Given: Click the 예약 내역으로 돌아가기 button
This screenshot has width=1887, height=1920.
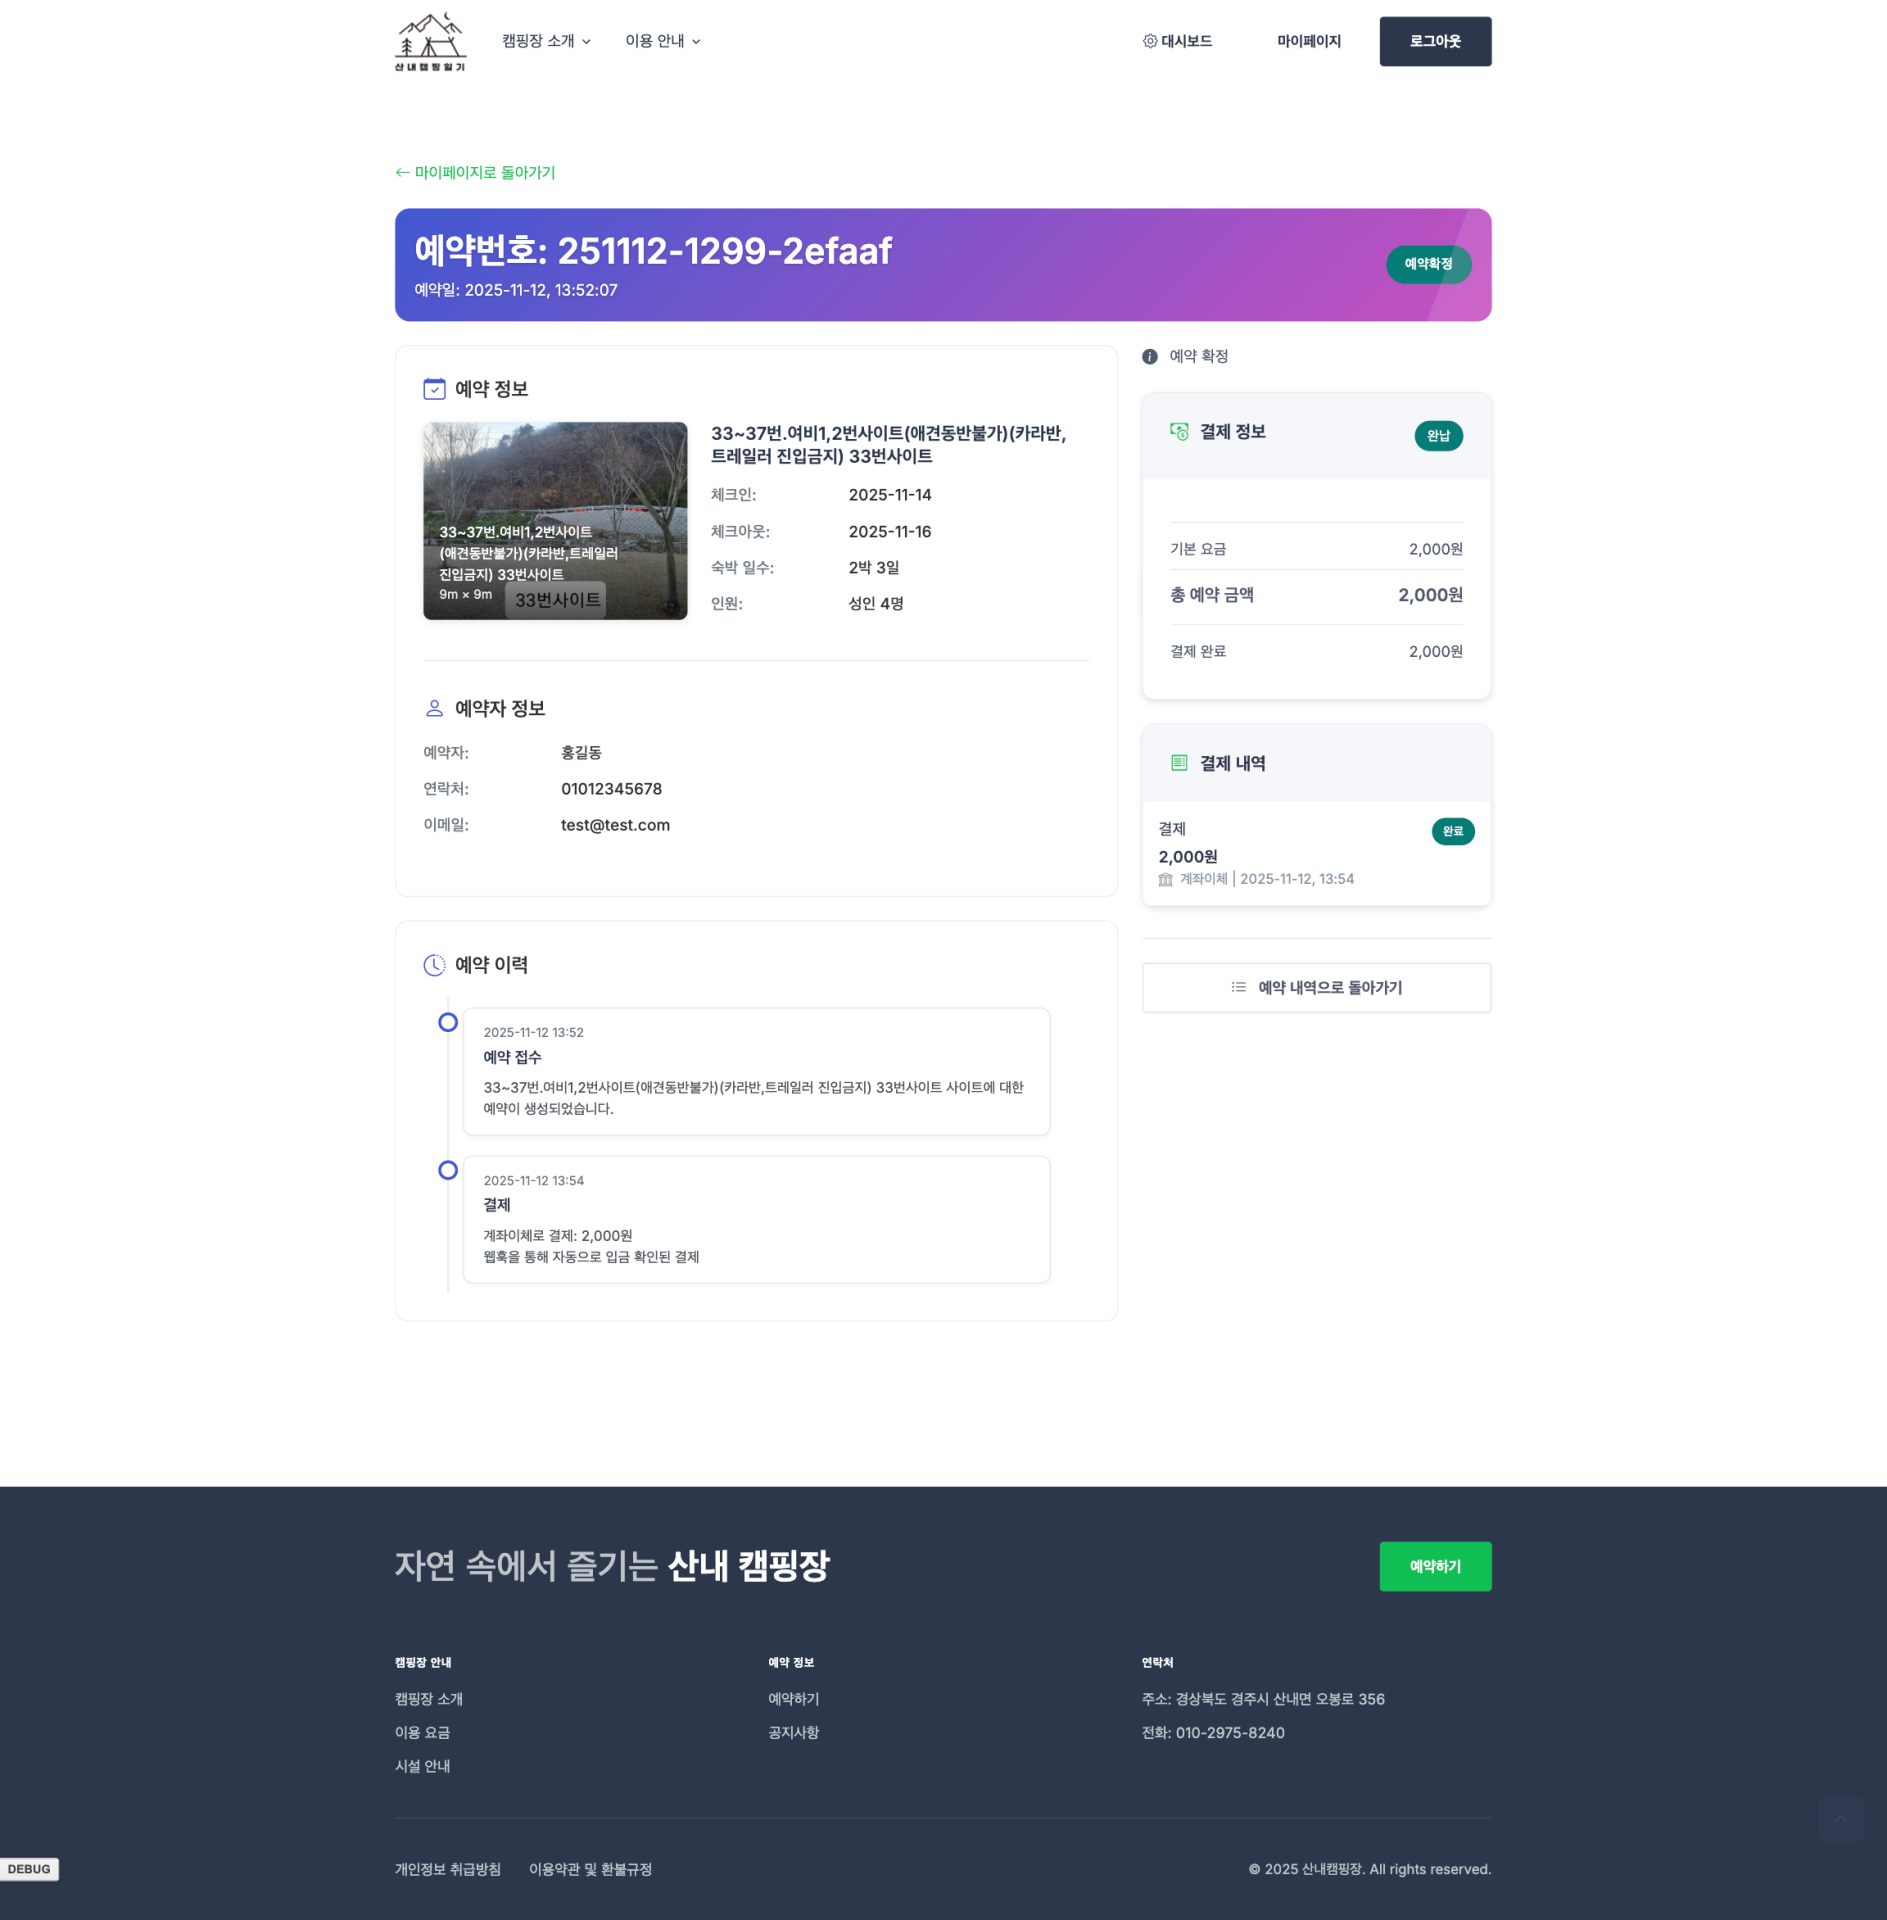Looking at the screenshot, I should [1316, 988].
